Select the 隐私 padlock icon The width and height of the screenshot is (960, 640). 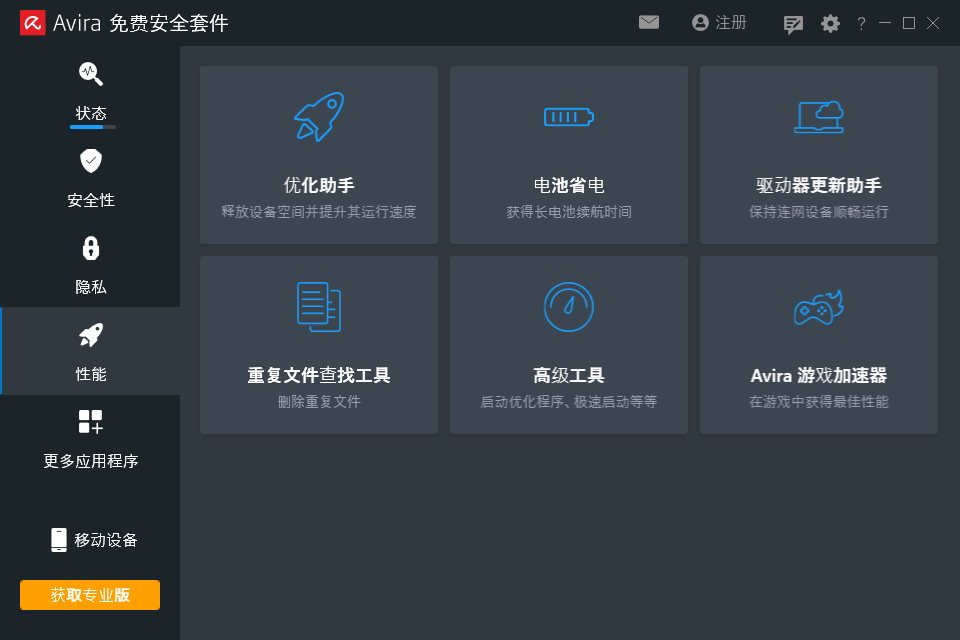point(91,248)
